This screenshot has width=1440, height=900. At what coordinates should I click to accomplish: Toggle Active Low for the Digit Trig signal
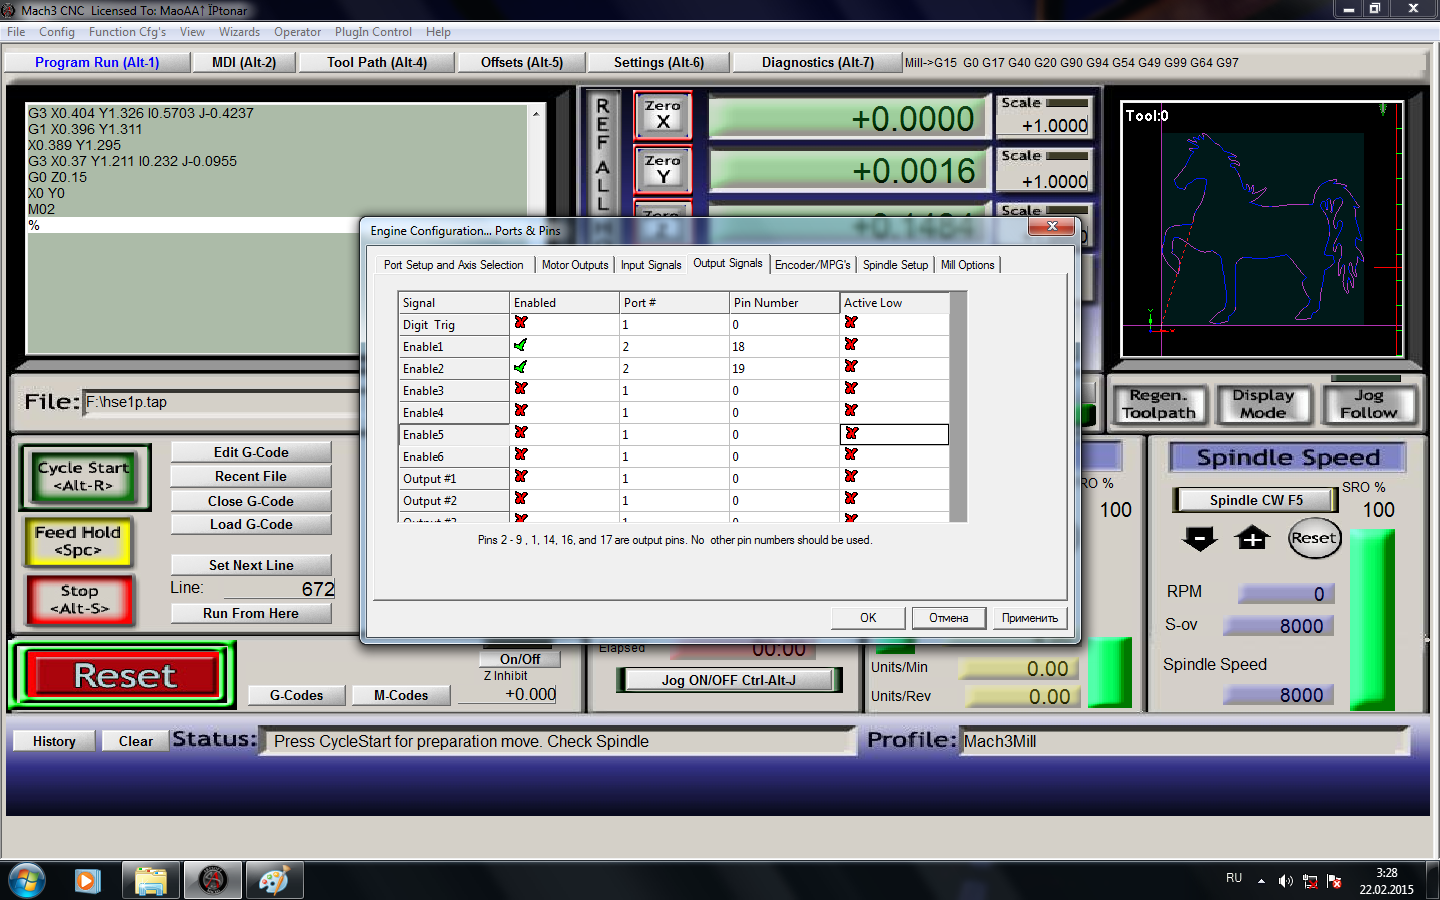point(851,323)
